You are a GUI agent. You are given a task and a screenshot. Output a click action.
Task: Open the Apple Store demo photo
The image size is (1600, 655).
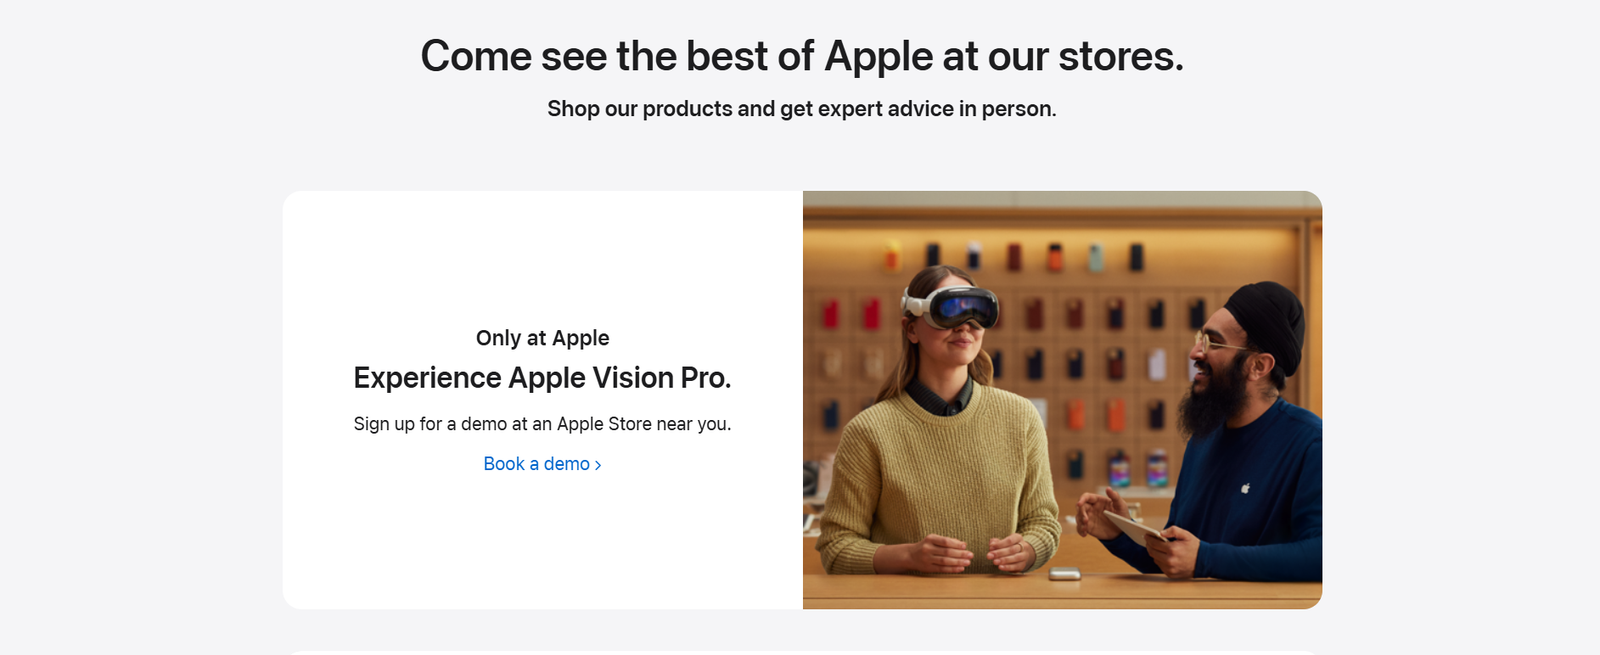pyautogui.click(x=1062, y=400)
